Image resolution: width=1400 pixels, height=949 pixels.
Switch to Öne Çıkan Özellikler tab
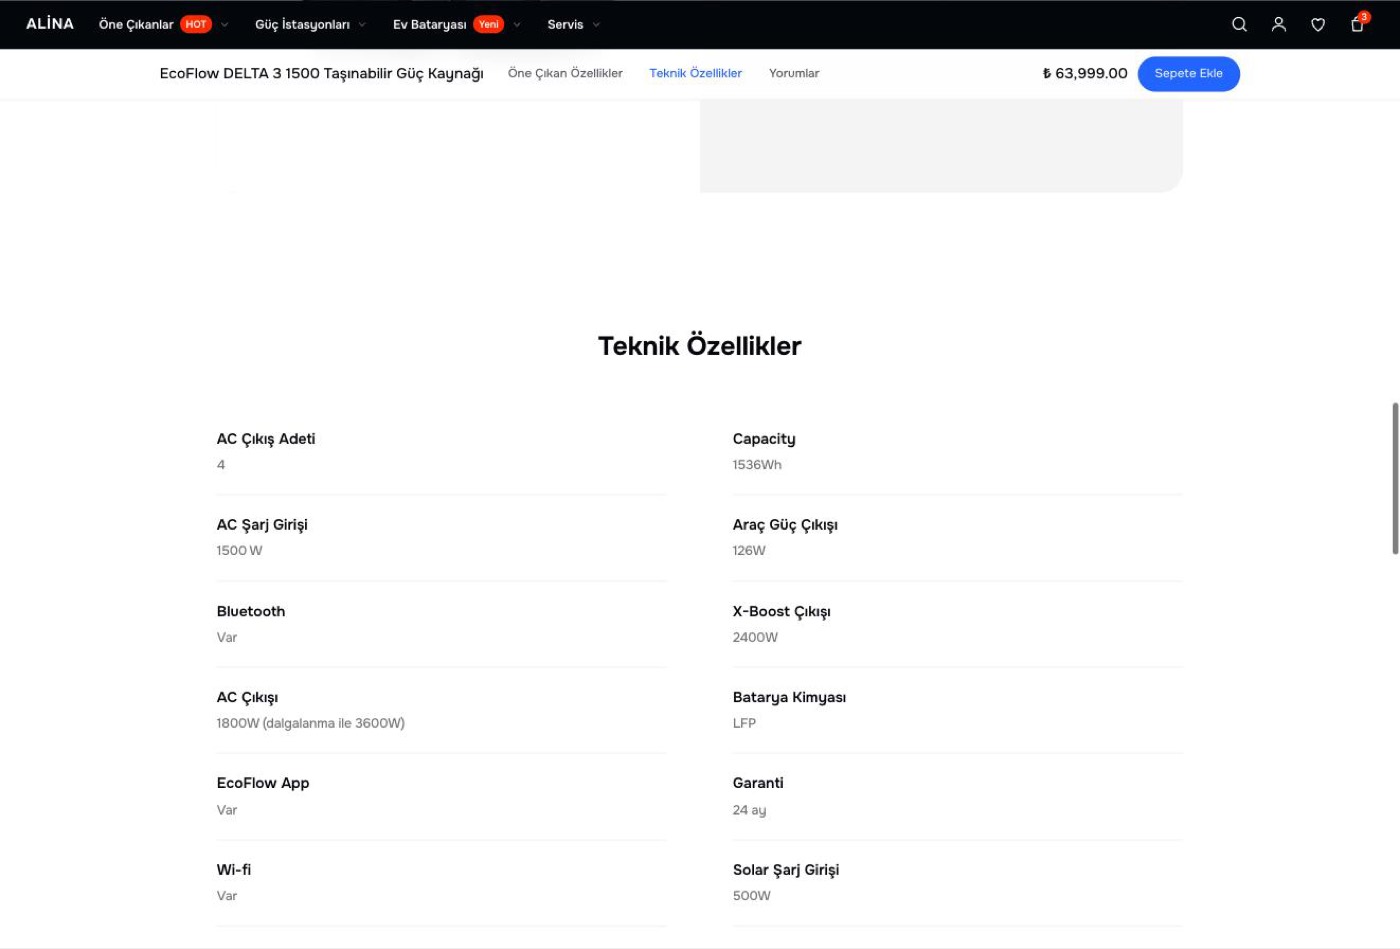pos(565,73)
